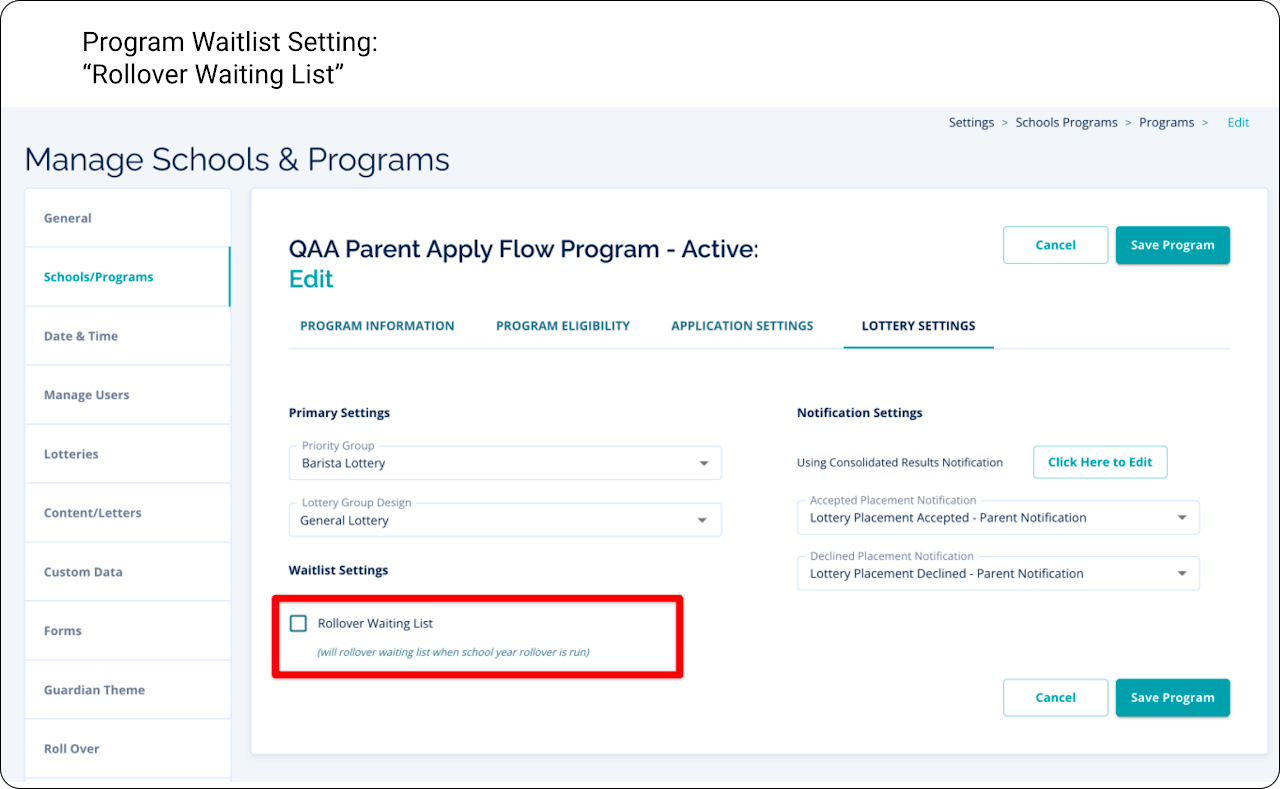Click the top Save Program button
The image size is (1280, 789).
1172,245
